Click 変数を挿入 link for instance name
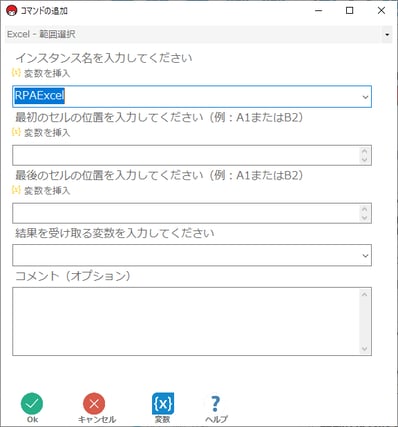 pyautogui.click(x=47, y=73)
